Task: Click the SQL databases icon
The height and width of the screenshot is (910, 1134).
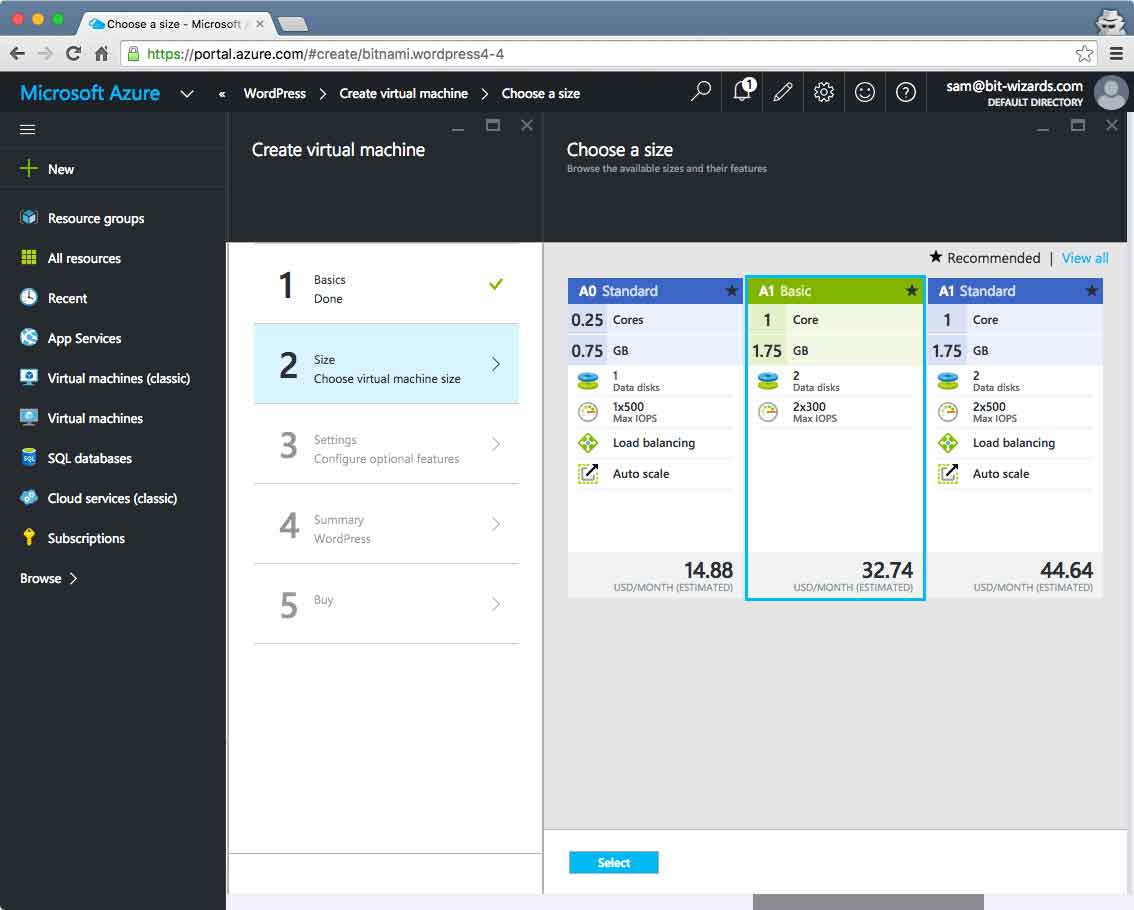Action: tap(29, 457)
